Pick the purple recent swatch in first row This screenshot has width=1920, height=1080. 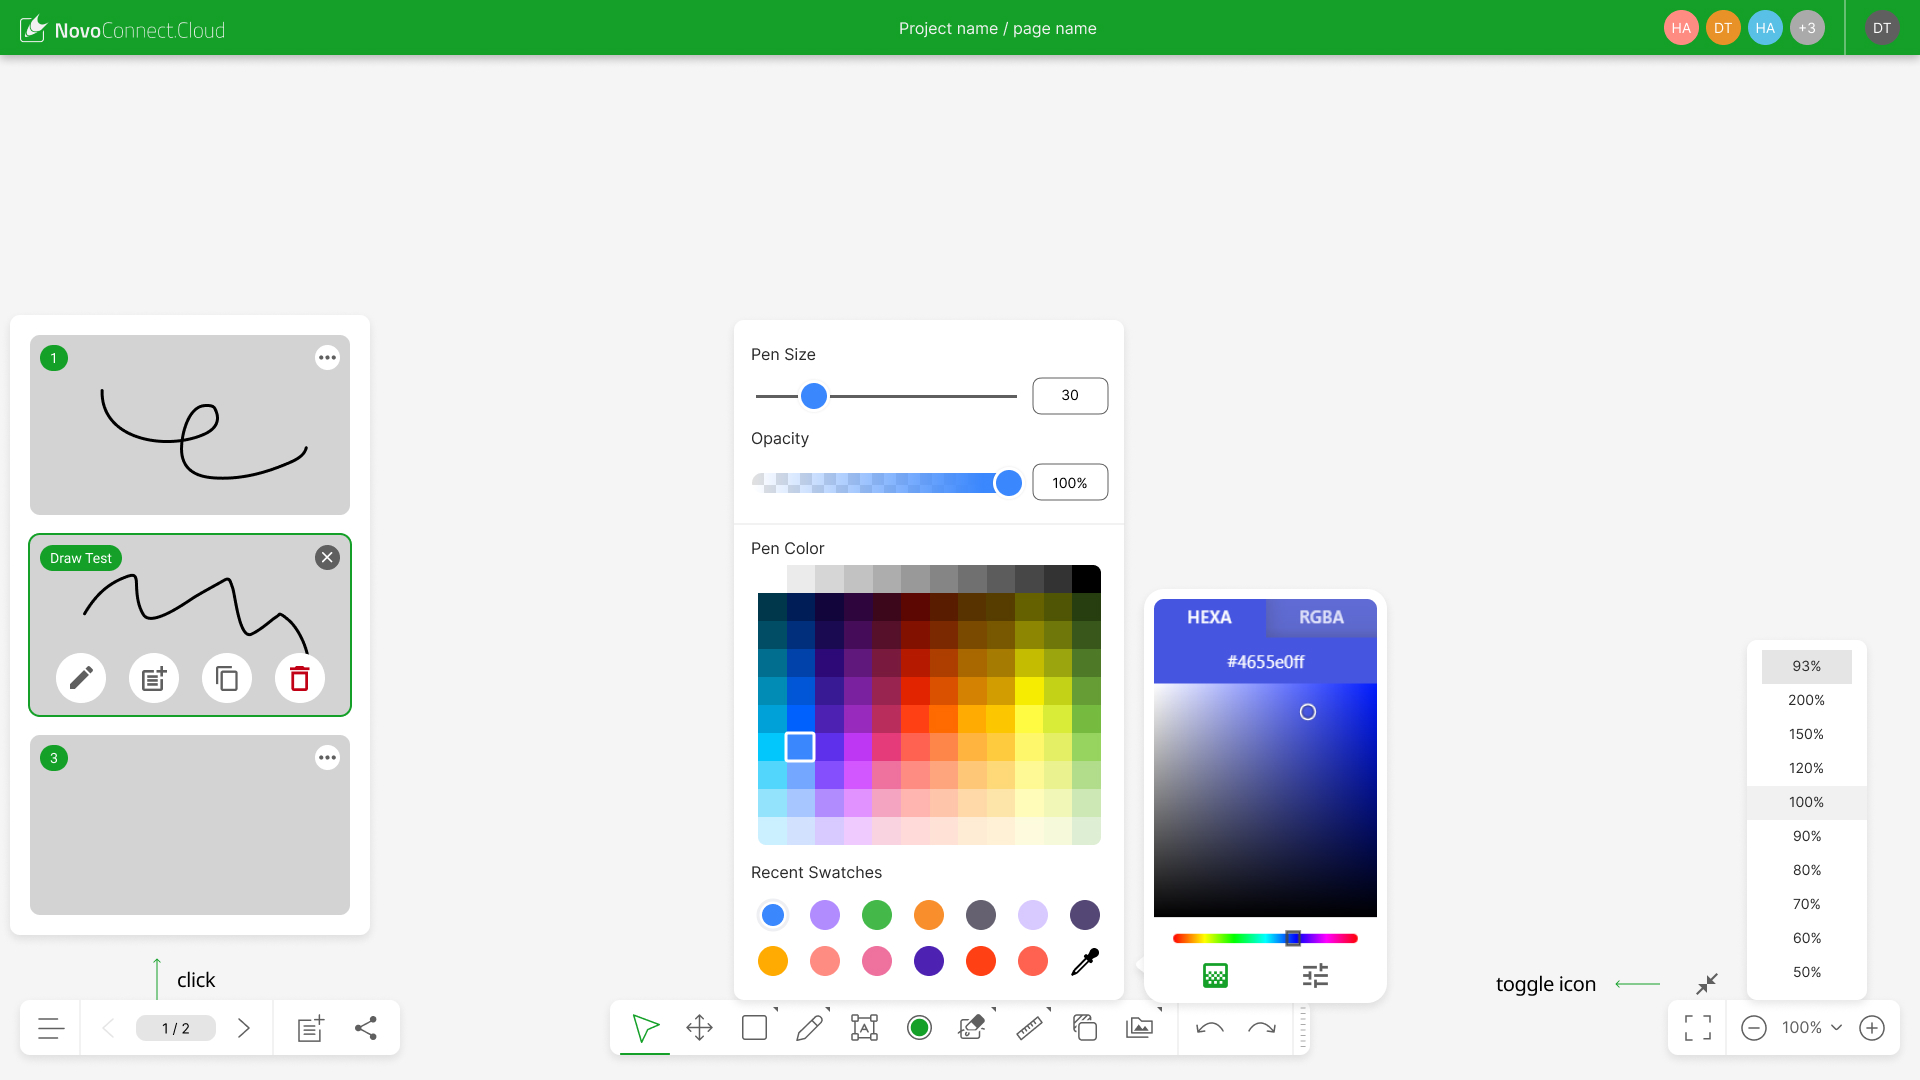point(825,915)
